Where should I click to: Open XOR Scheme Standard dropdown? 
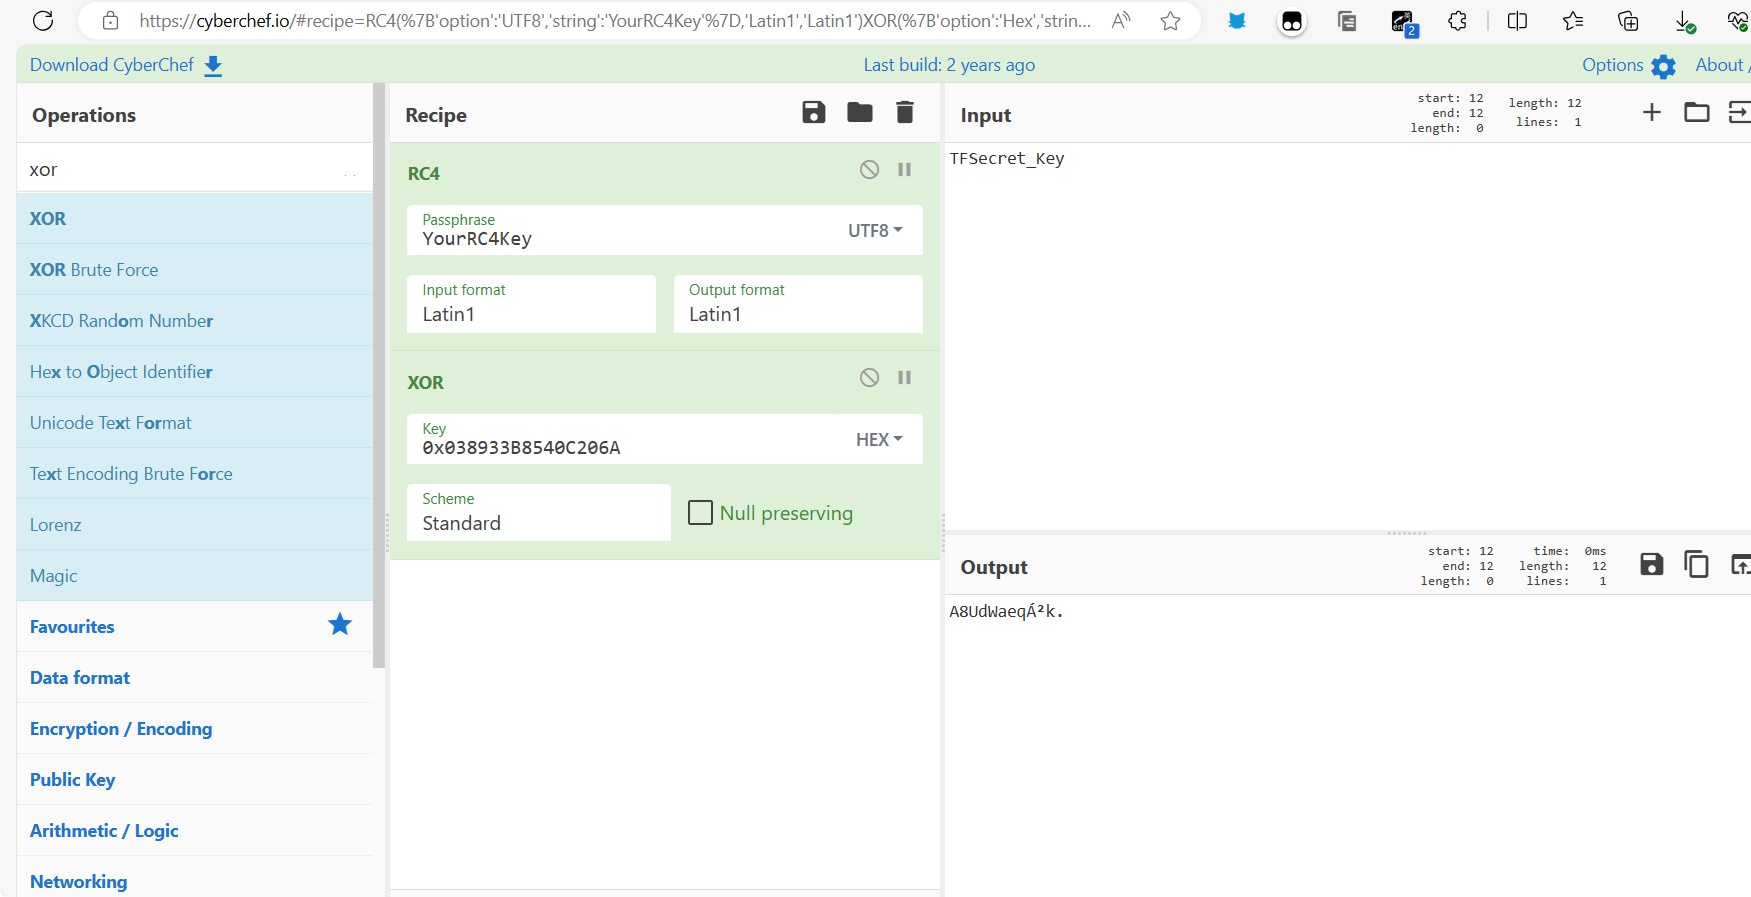coord(539,513)
